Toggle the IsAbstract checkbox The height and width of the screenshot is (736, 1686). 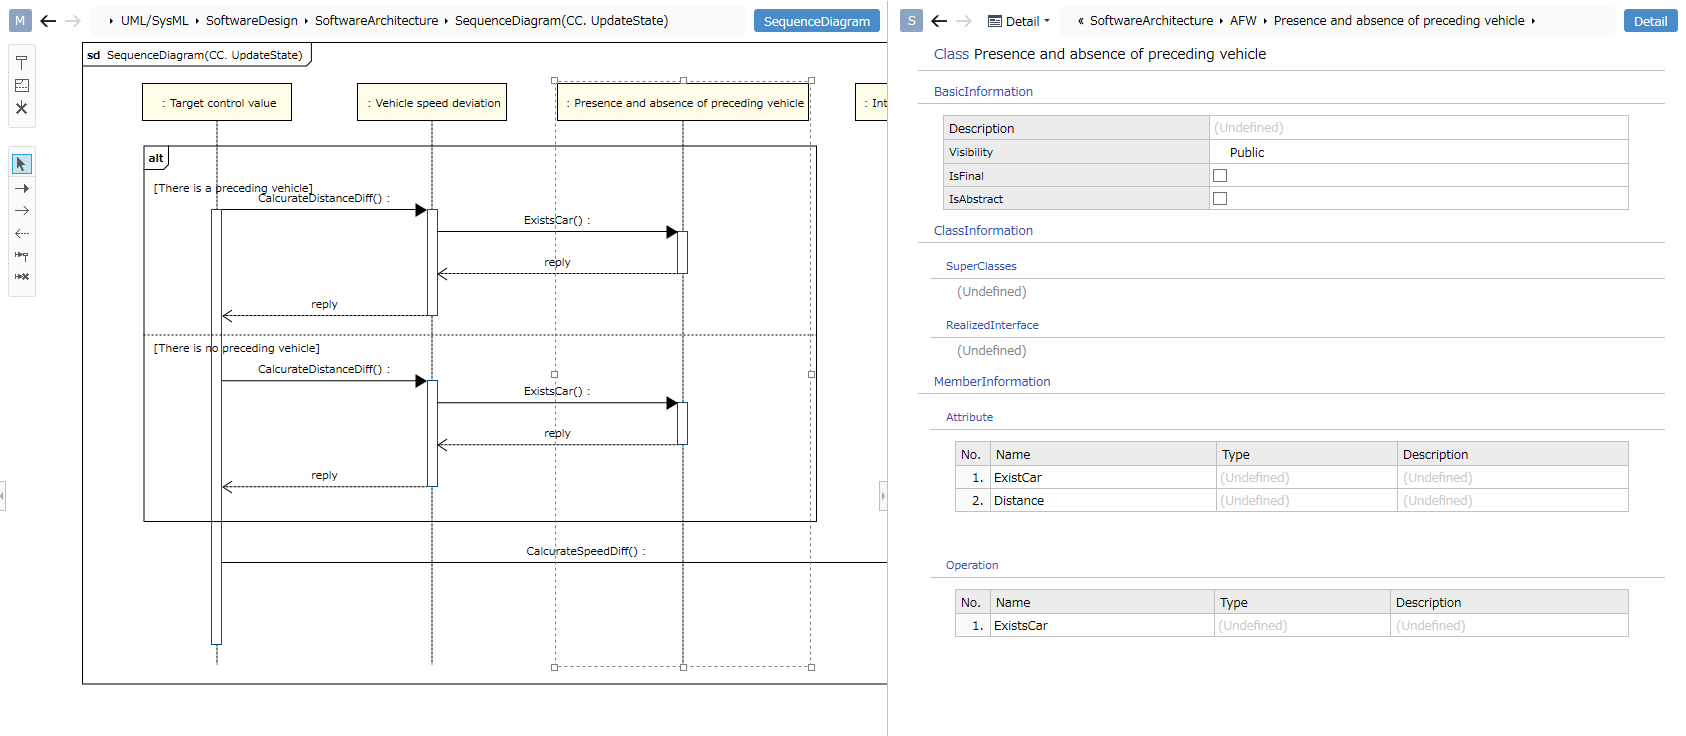(1220, 199)
